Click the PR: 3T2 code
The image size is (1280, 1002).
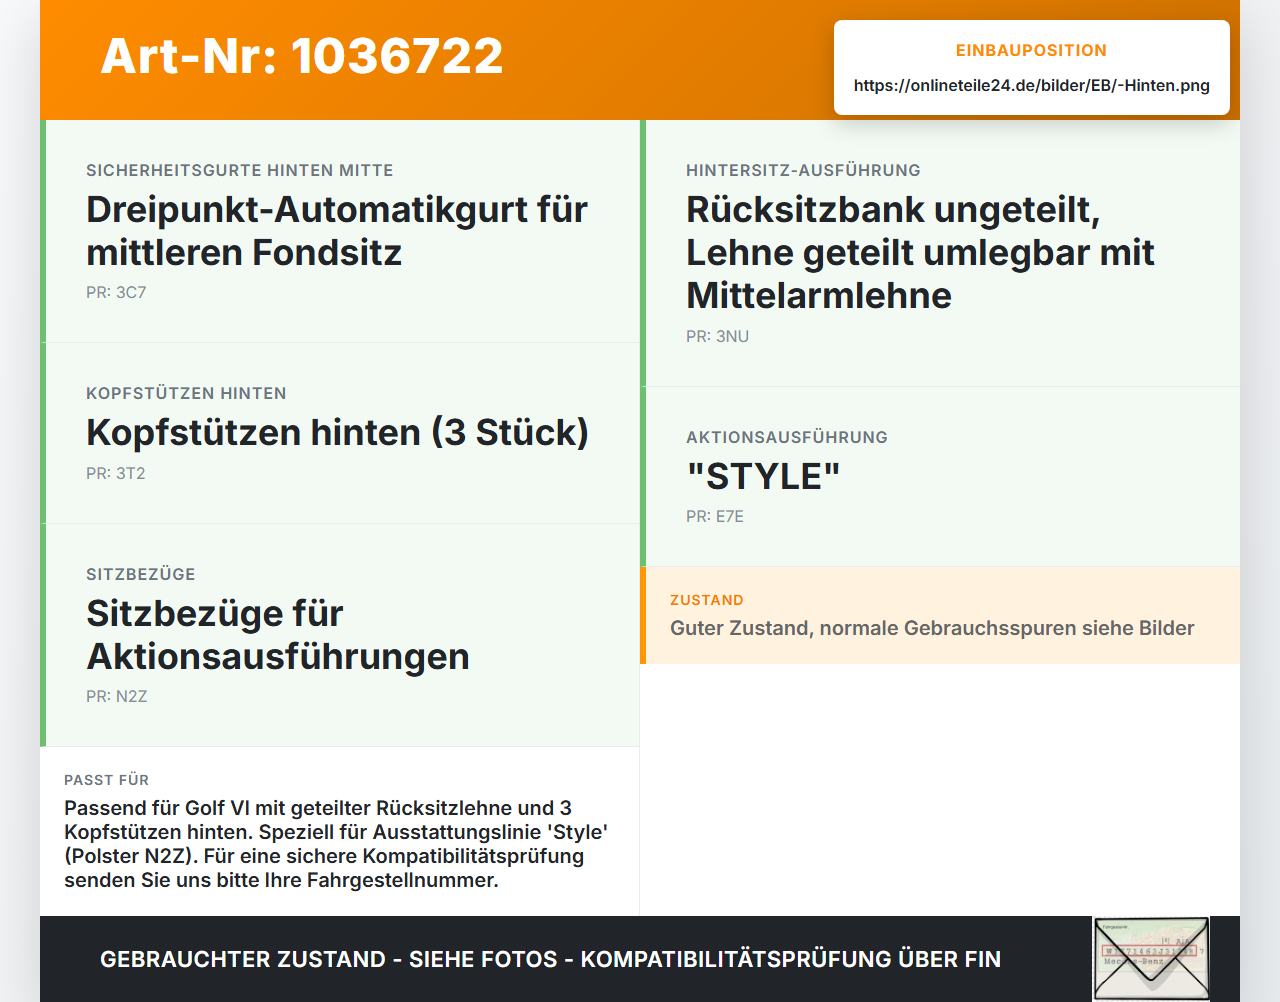[116, 473]
